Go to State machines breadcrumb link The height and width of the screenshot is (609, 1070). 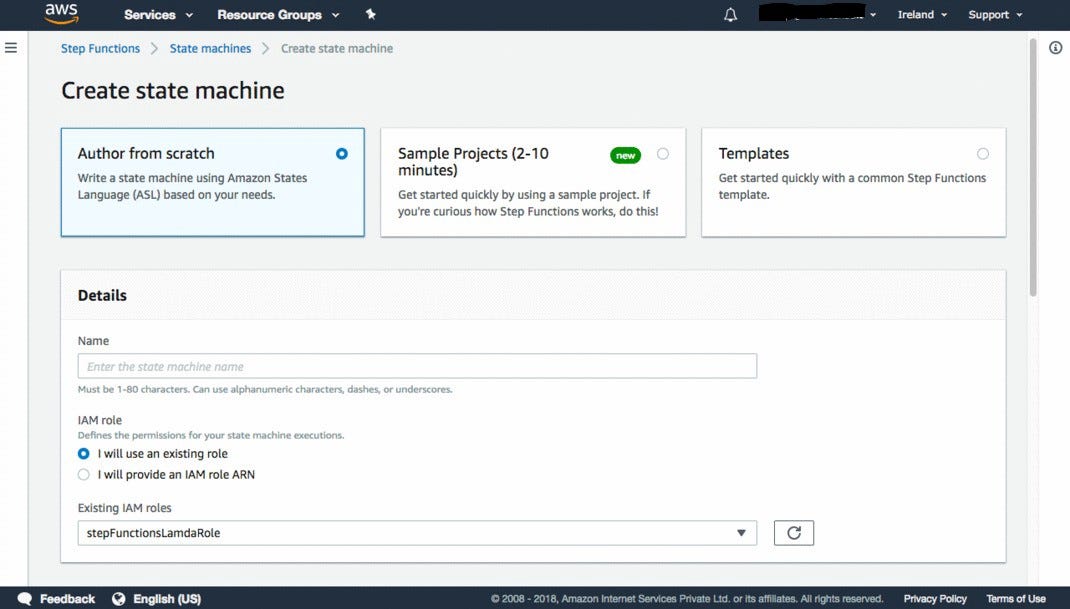210,48
